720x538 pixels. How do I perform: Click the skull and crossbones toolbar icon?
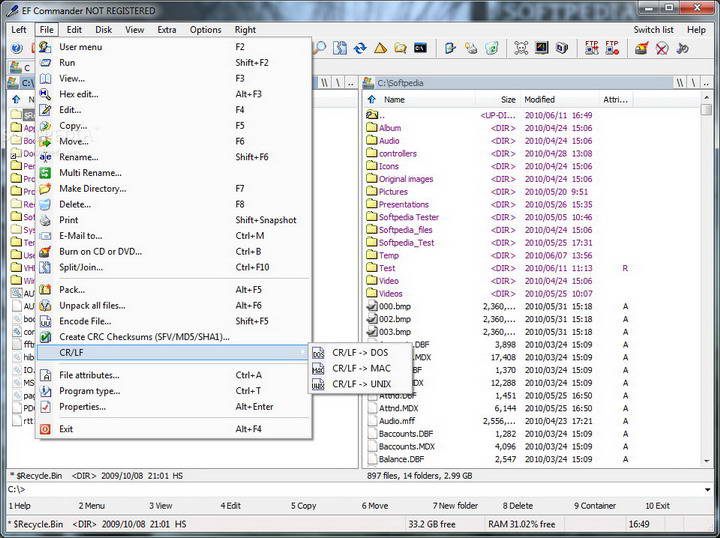coord(521,48)
